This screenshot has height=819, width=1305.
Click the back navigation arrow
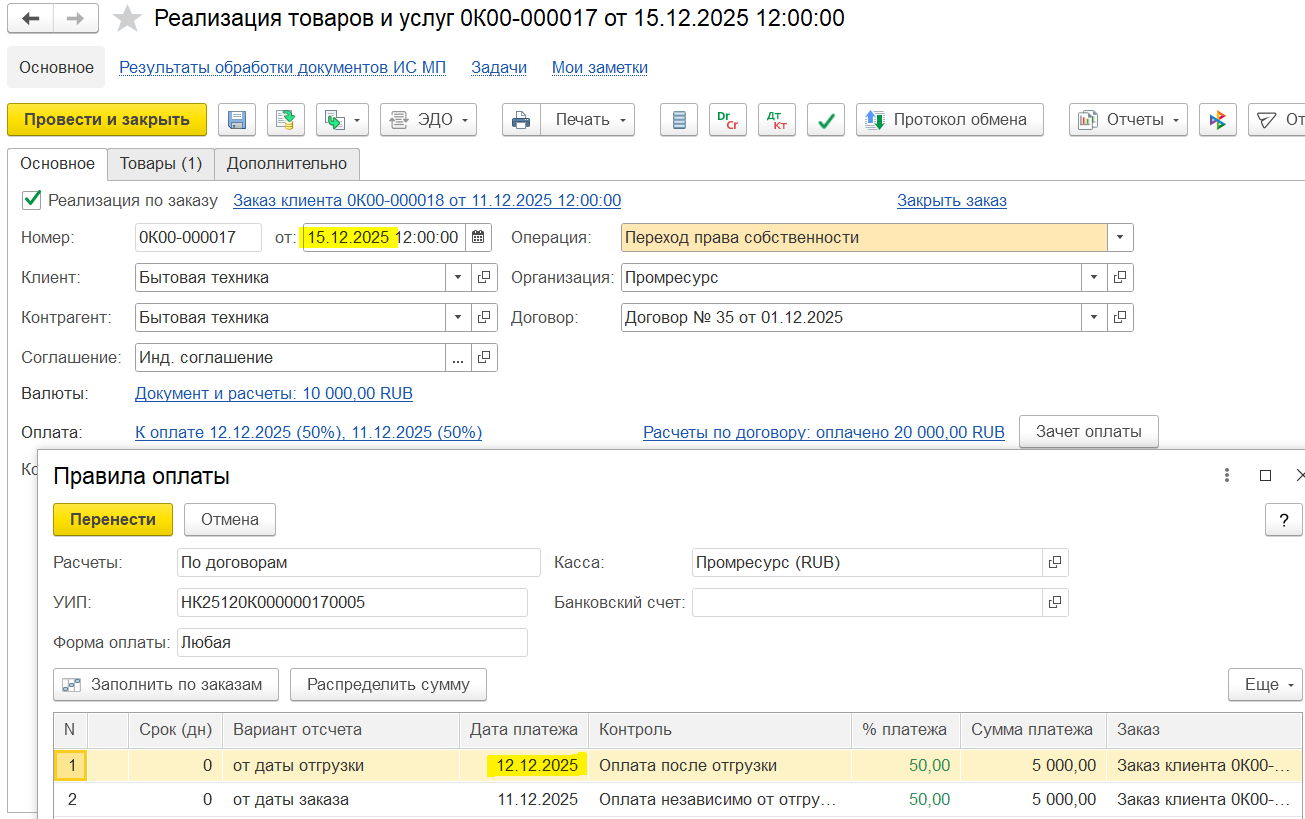point(31,18)
